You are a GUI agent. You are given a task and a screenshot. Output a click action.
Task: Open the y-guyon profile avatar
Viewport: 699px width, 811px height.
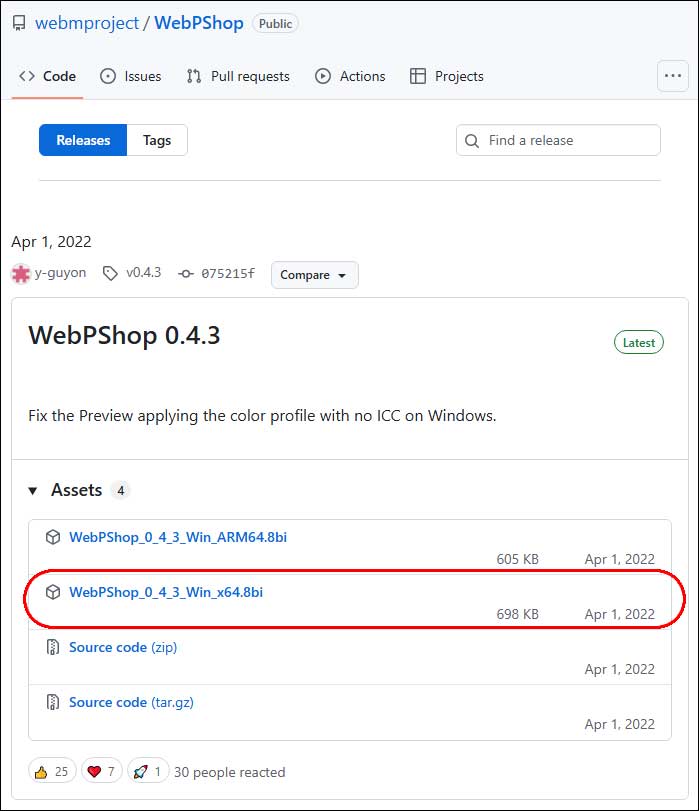20,274
